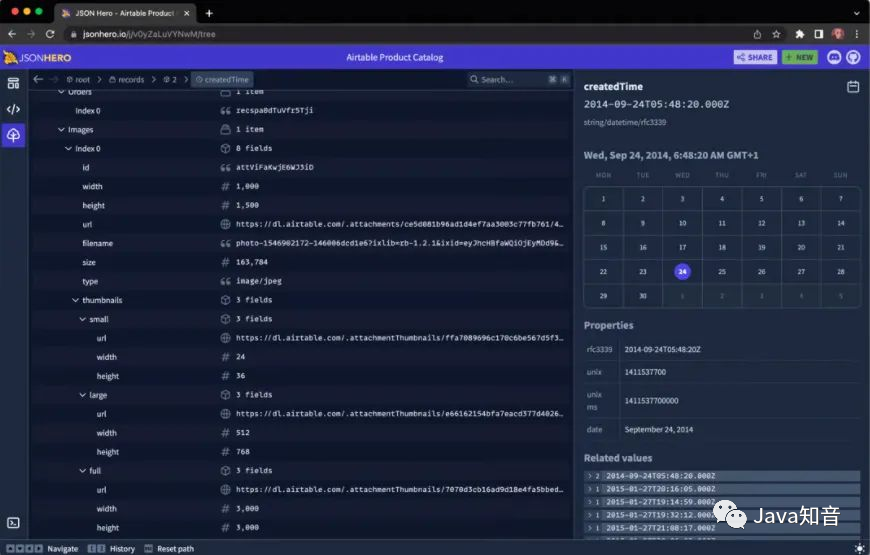Select highlighted day 24 in calendar
870x555 pixels.
pyautogui.click(x=682, y=271)
